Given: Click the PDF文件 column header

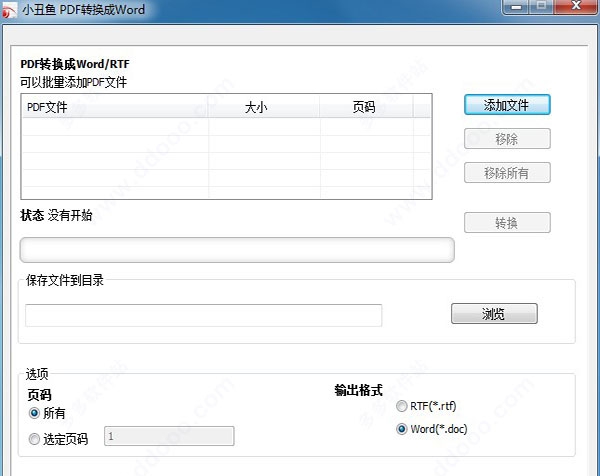Looking at the screenshot, I should coord(115,107).
